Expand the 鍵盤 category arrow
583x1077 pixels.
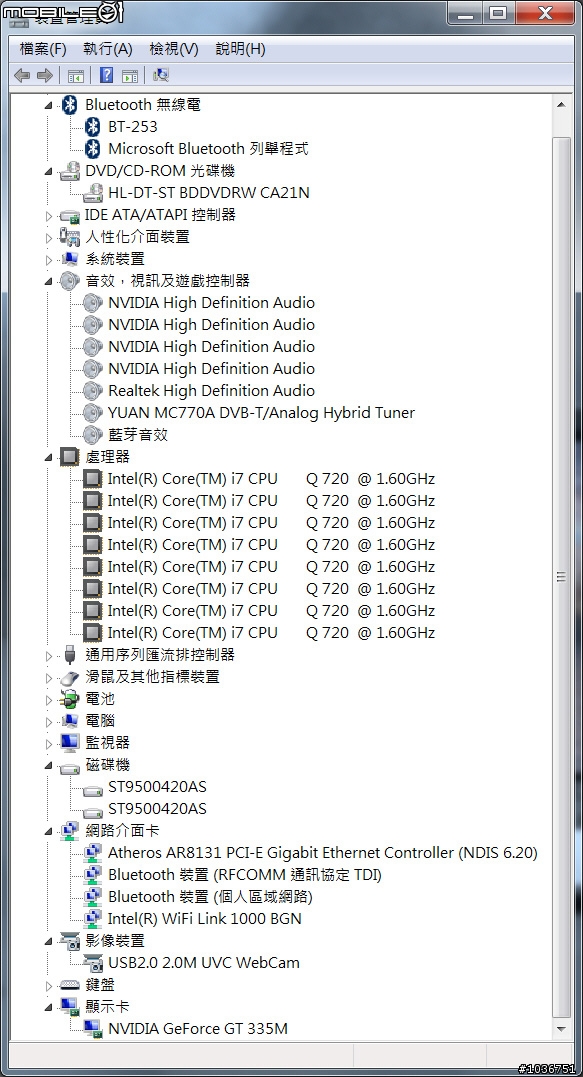click(48, 986)
